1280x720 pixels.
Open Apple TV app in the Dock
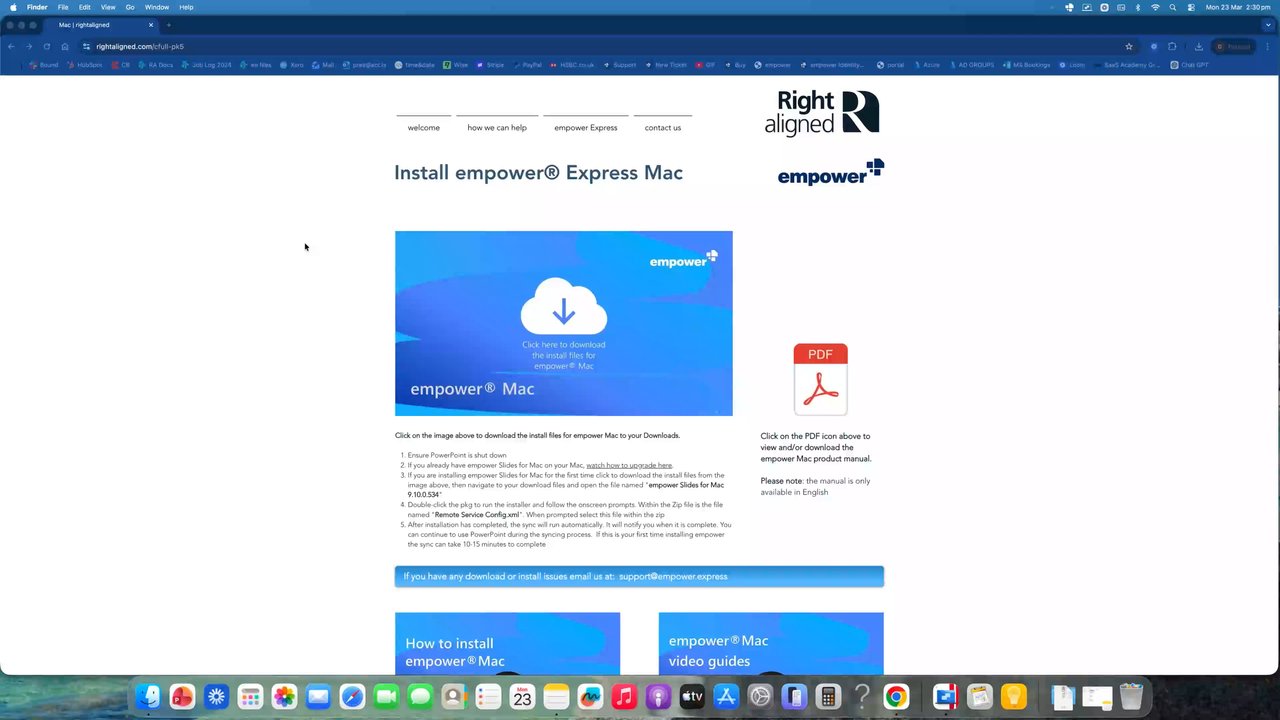[x=692, y=696]
